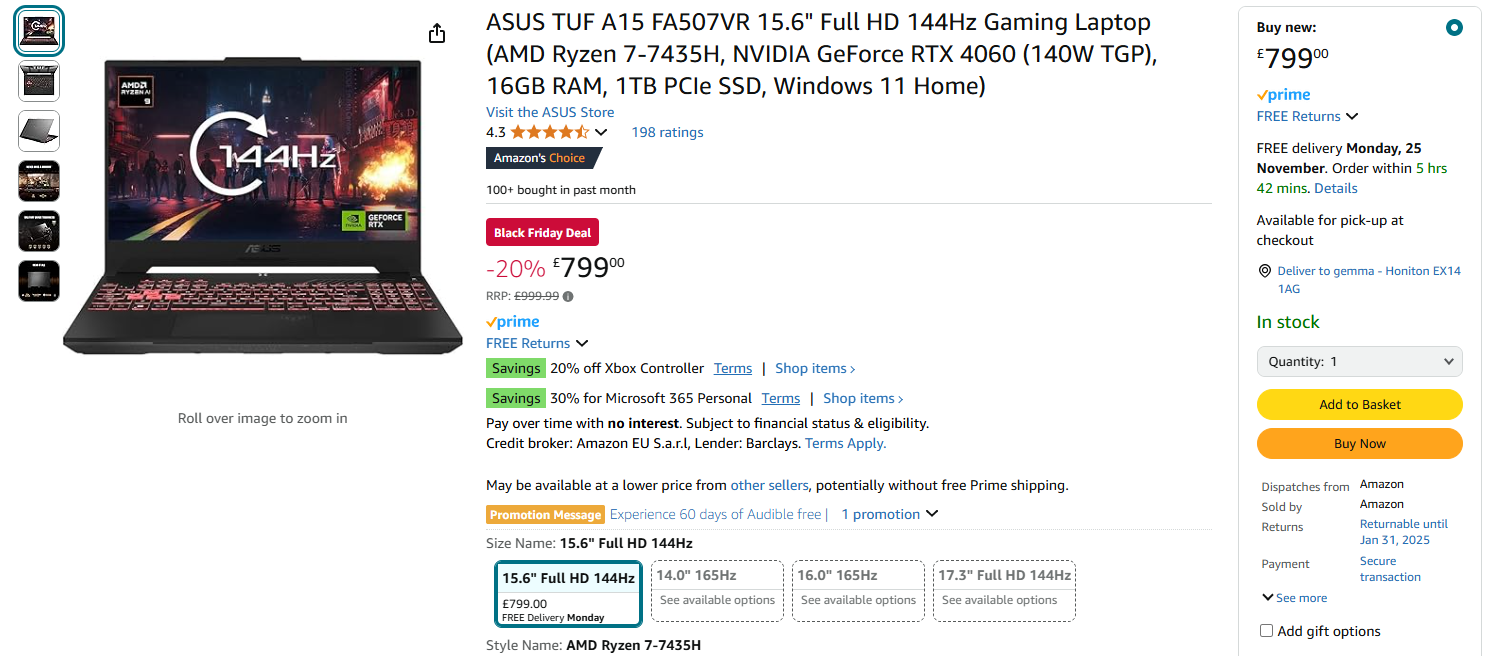Click the star rating icons
Viewport: 1506px width, 656px height.
coord(549,132)
